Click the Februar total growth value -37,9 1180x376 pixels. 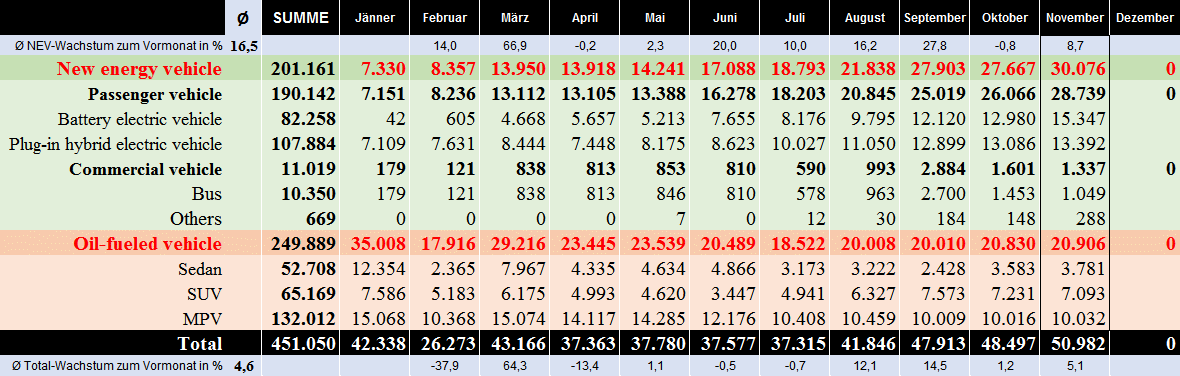(444, 366)
